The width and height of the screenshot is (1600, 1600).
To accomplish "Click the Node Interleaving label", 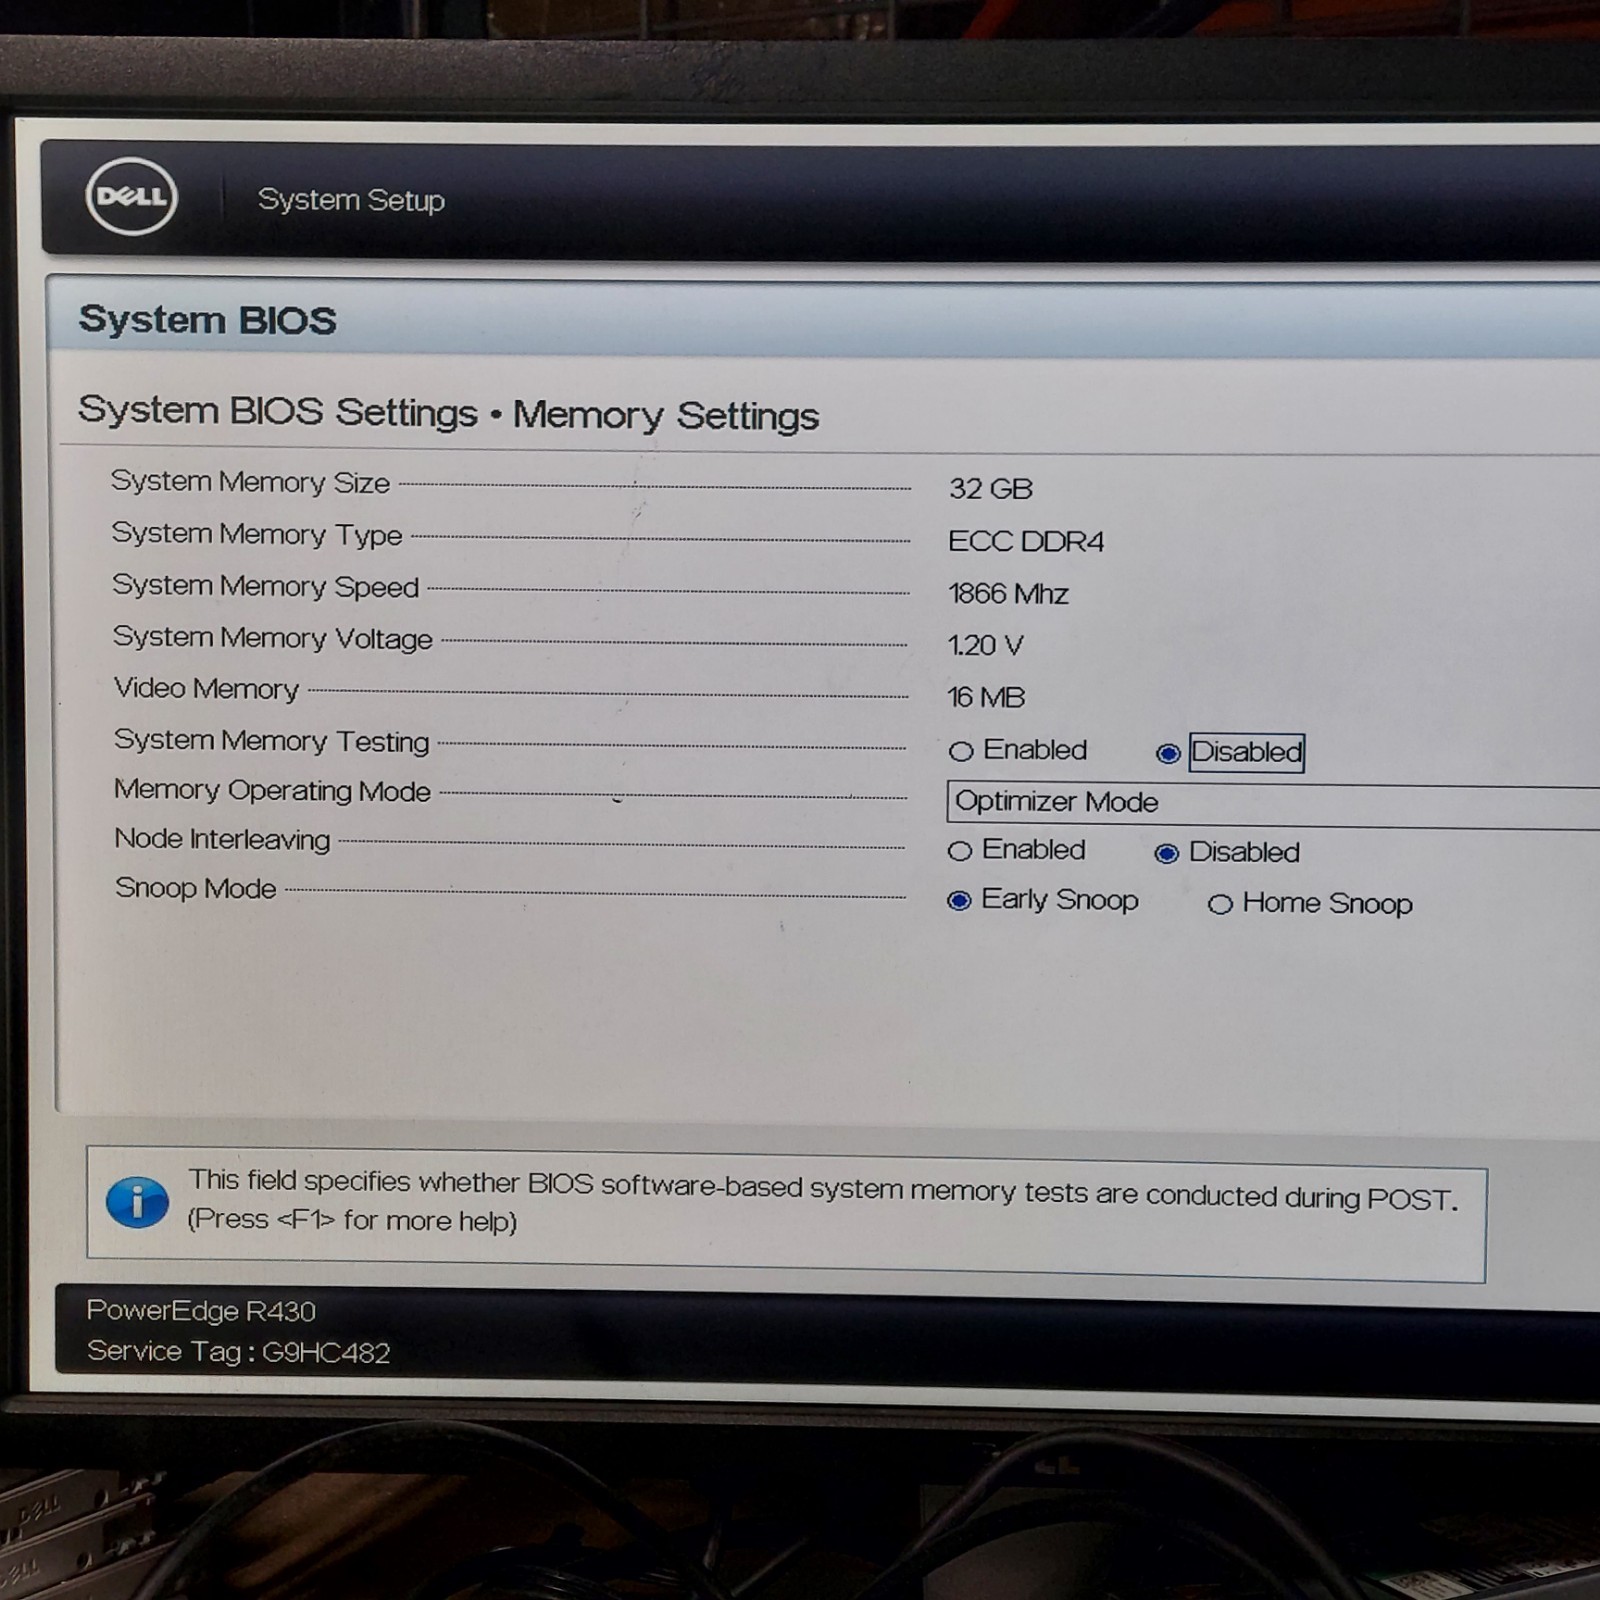I will coord(222,839).
